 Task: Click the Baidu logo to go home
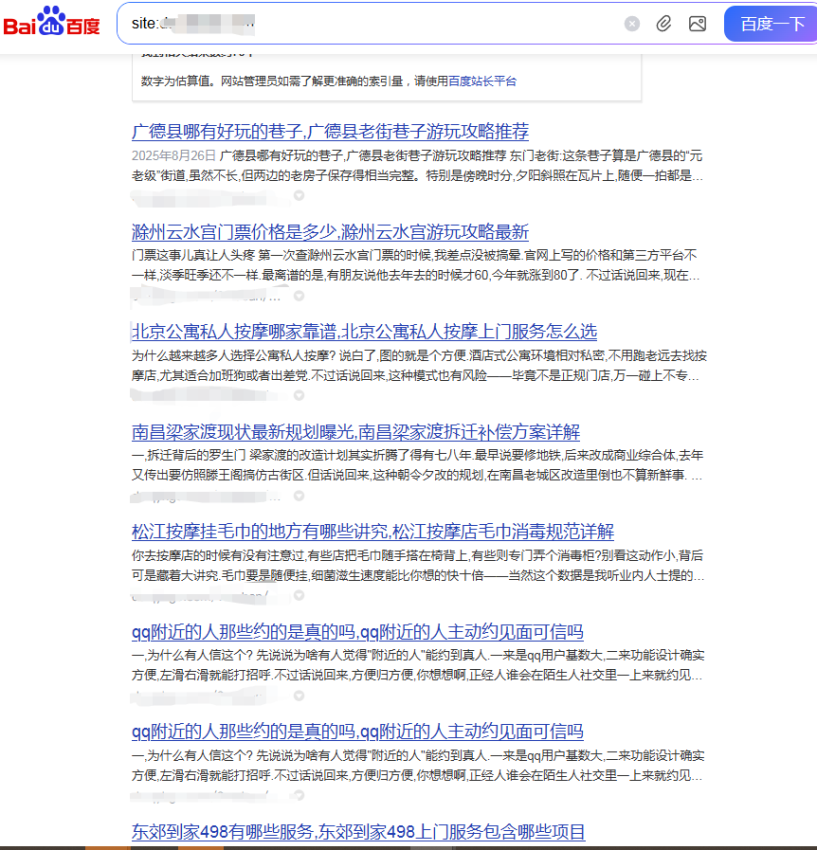(x=52, y=22)
